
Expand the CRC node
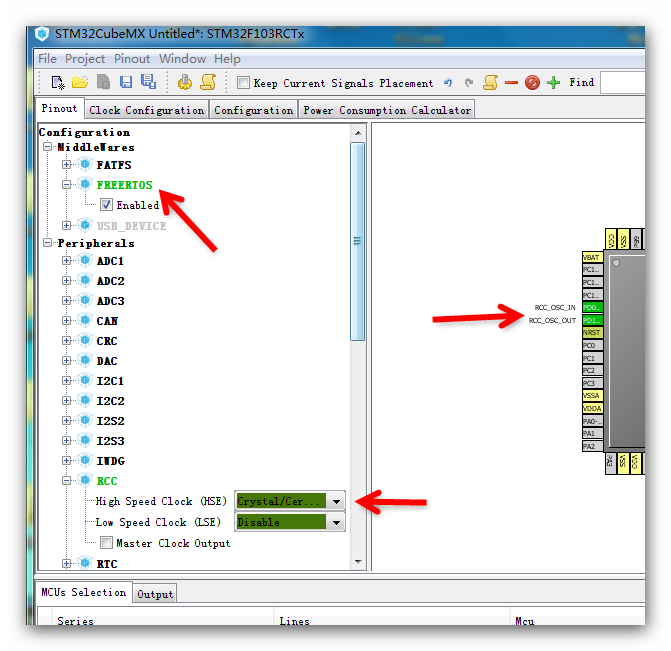pos(66,340)
